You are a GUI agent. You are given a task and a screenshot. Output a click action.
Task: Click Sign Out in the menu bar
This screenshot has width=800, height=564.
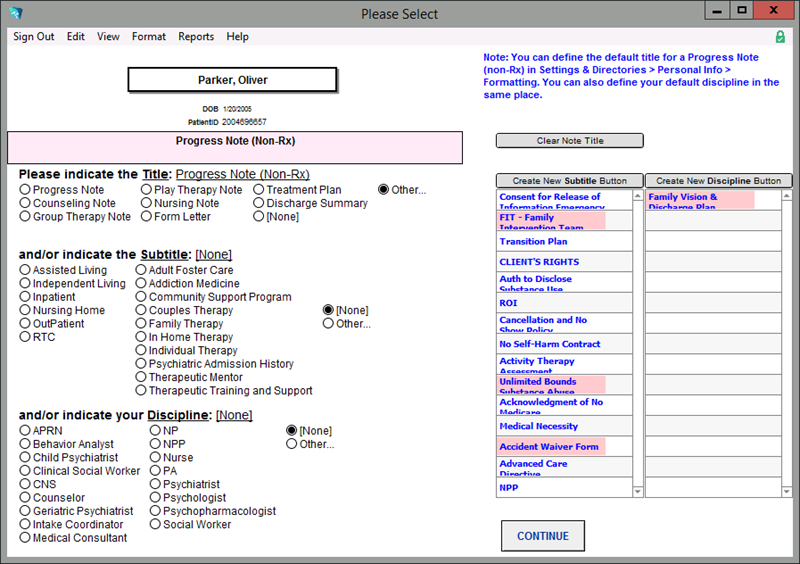34,37
